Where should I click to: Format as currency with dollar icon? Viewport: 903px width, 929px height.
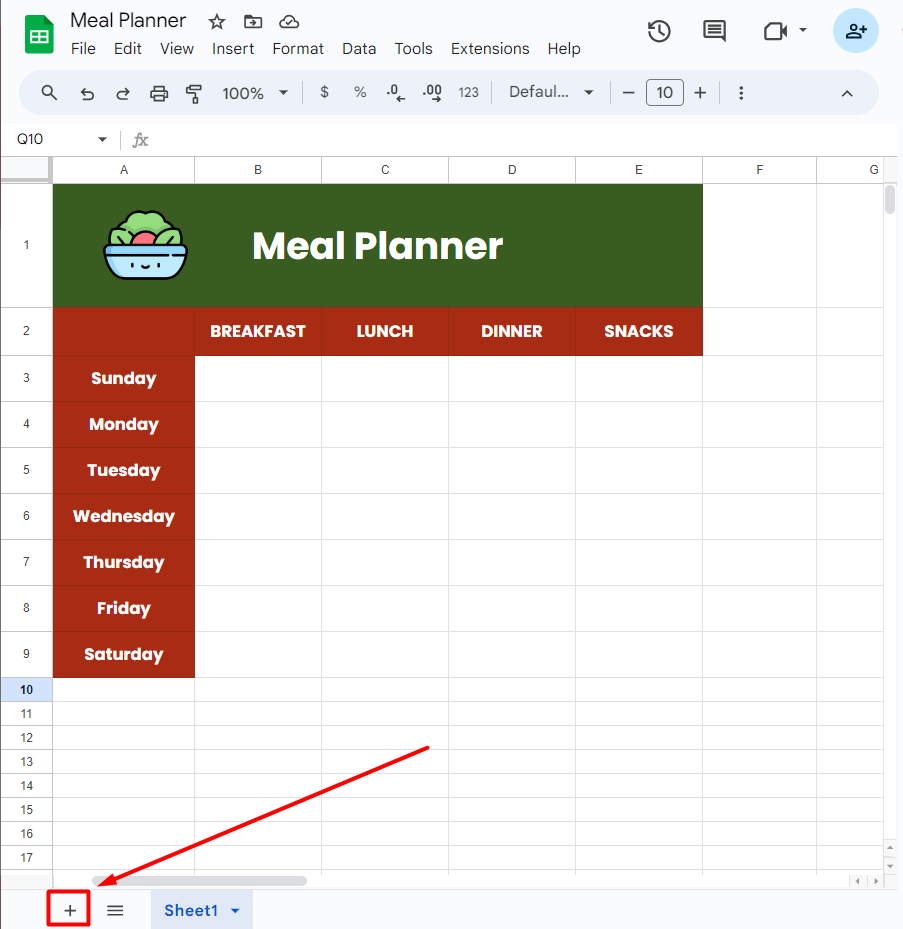[x=324, y=92]
